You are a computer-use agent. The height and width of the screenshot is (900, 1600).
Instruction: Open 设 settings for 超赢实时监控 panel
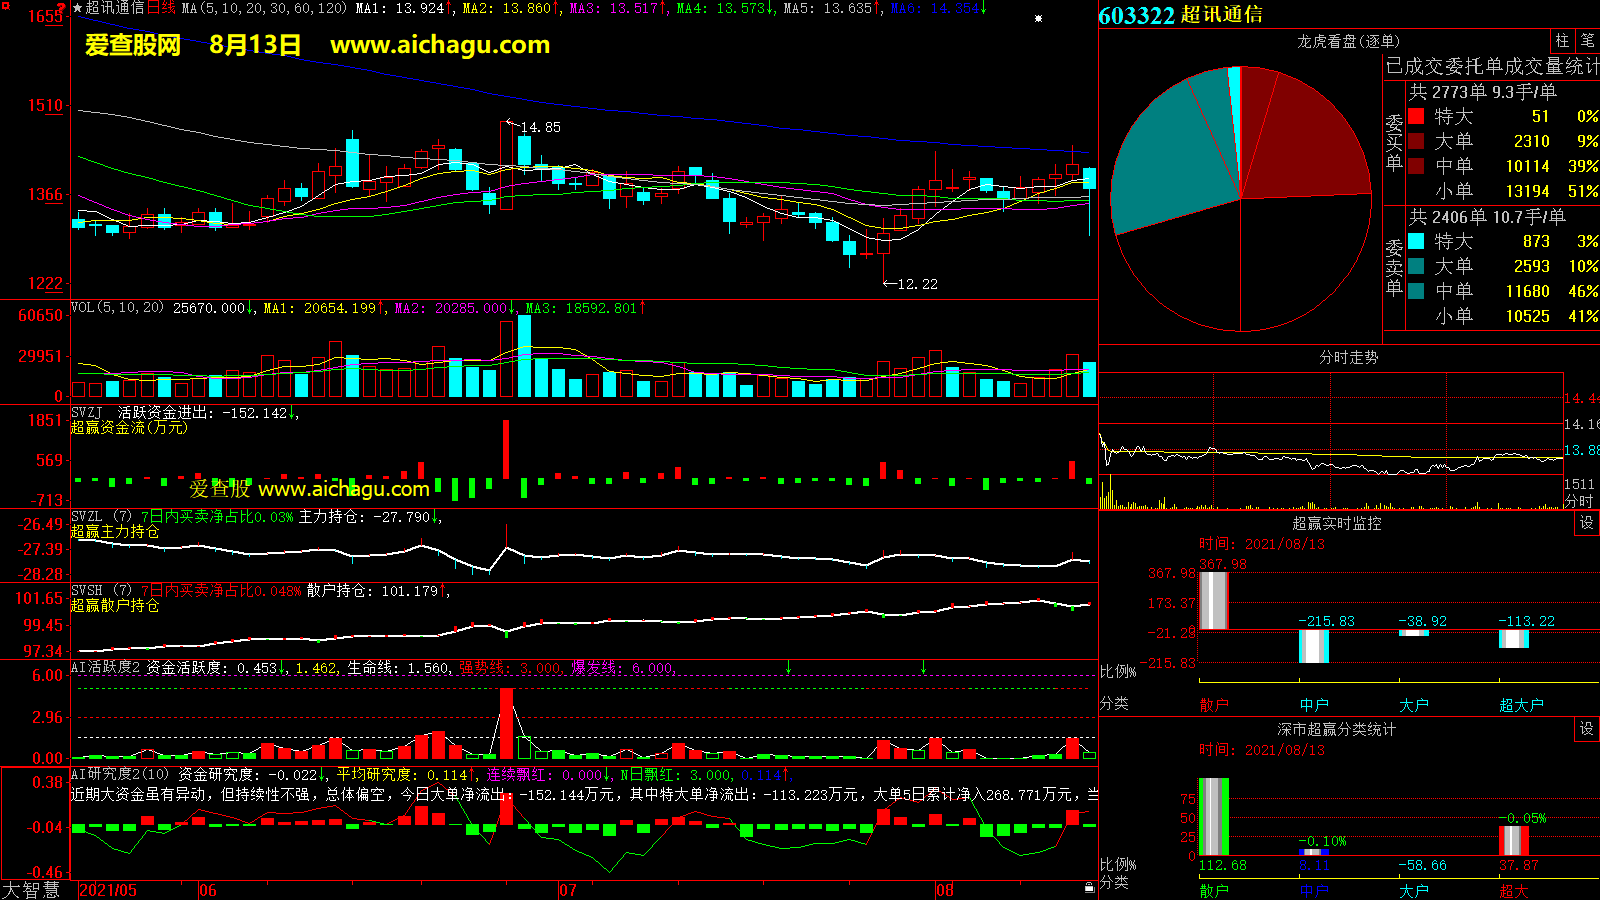click(x=1587, y=523)
